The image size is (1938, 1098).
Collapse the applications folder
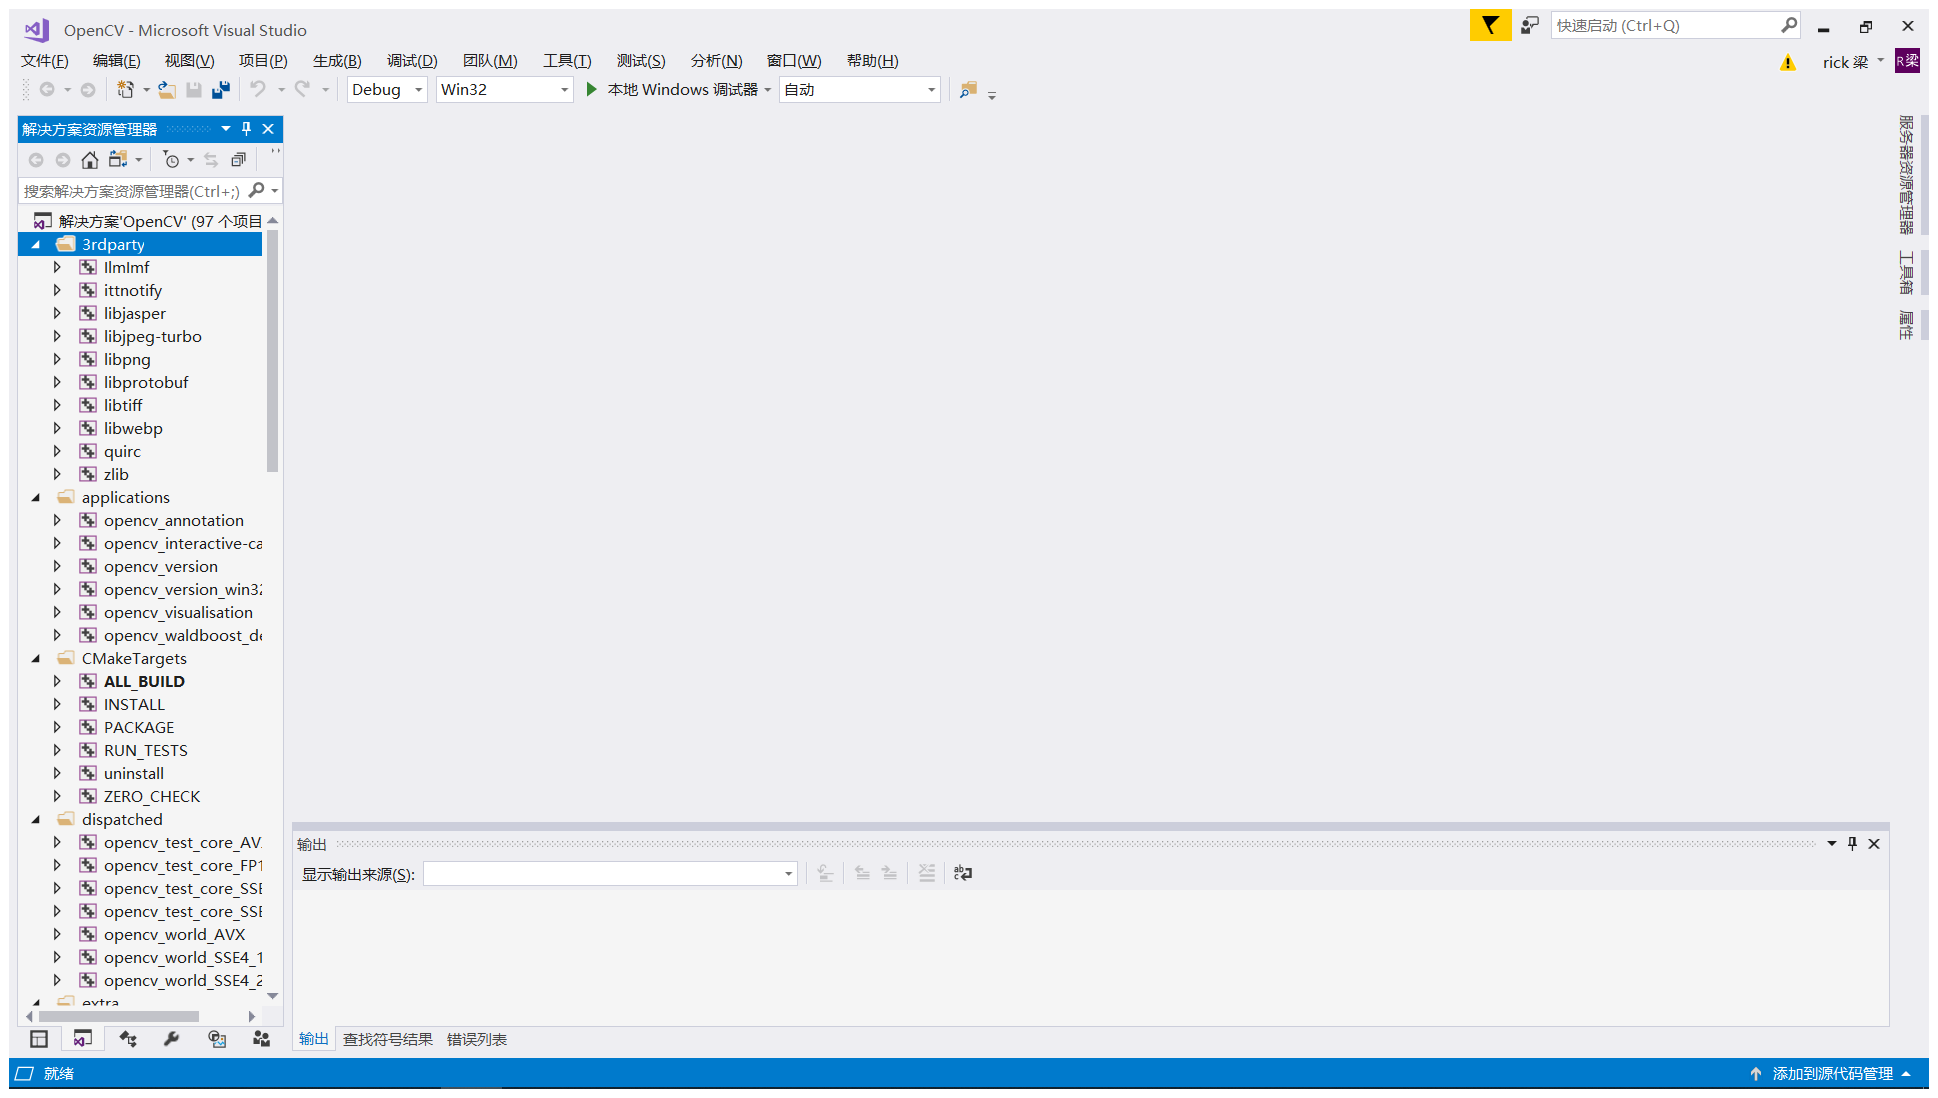[36, 498]
